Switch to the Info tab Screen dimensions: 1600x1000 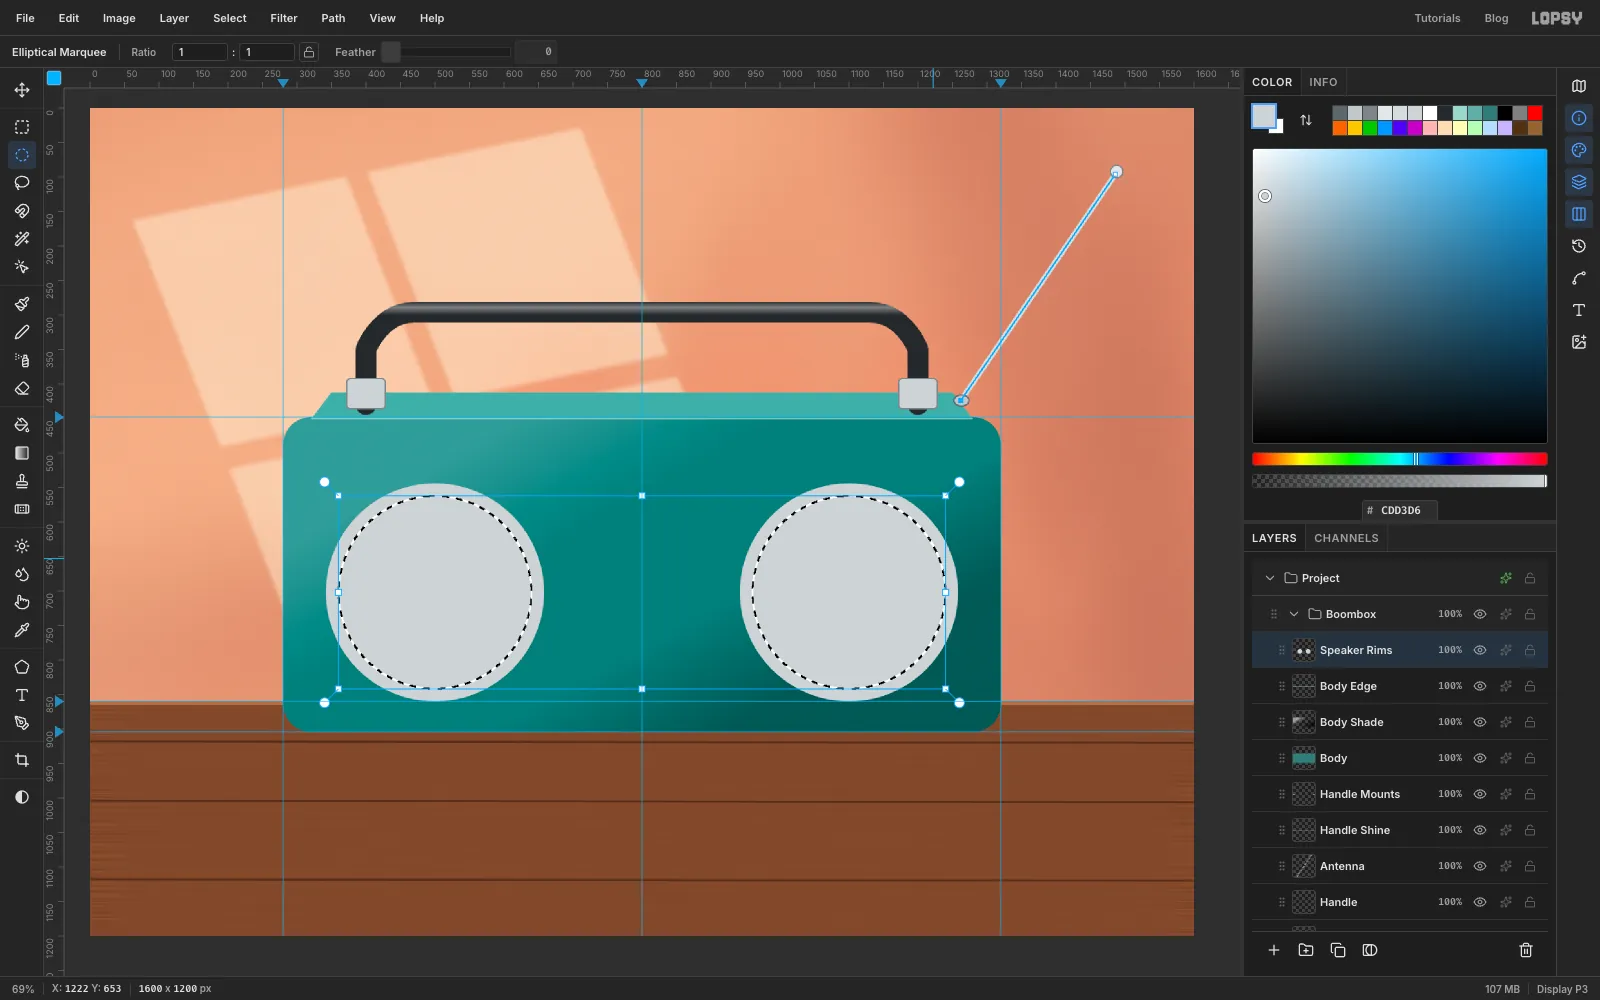coord(1323,82)
